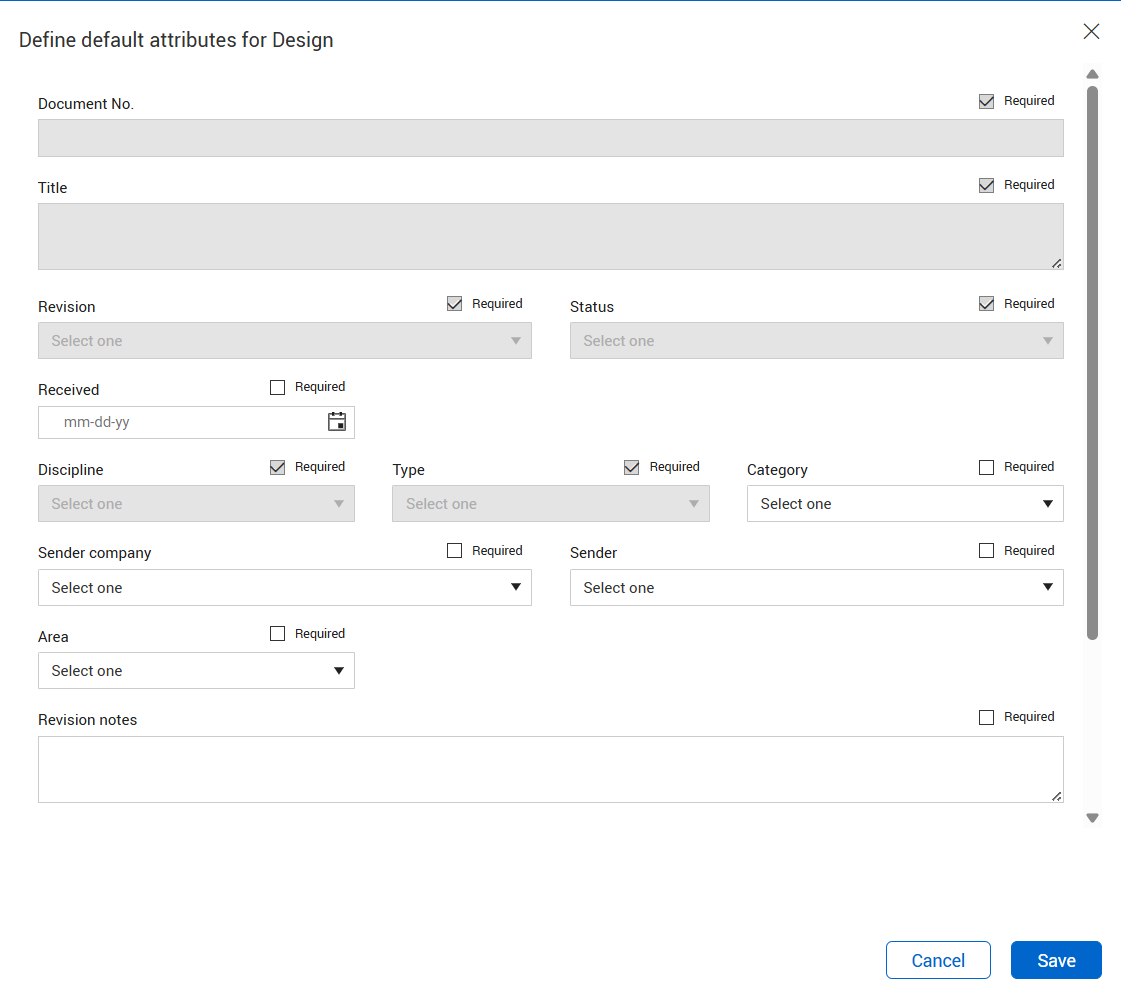Click the vertical scrollbar thumb

coord(1092,360)
